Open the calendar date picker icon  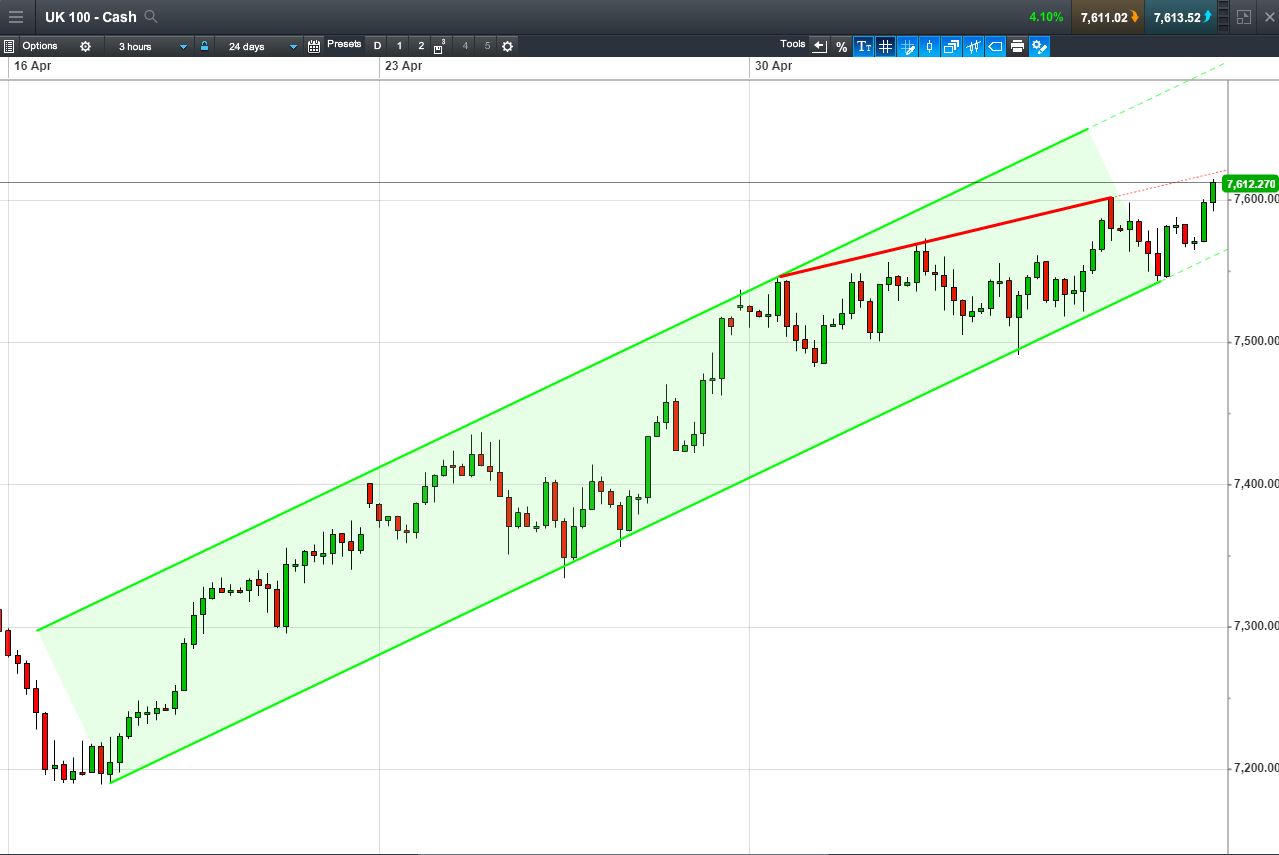pyautogui.click(x=314, y=46)
